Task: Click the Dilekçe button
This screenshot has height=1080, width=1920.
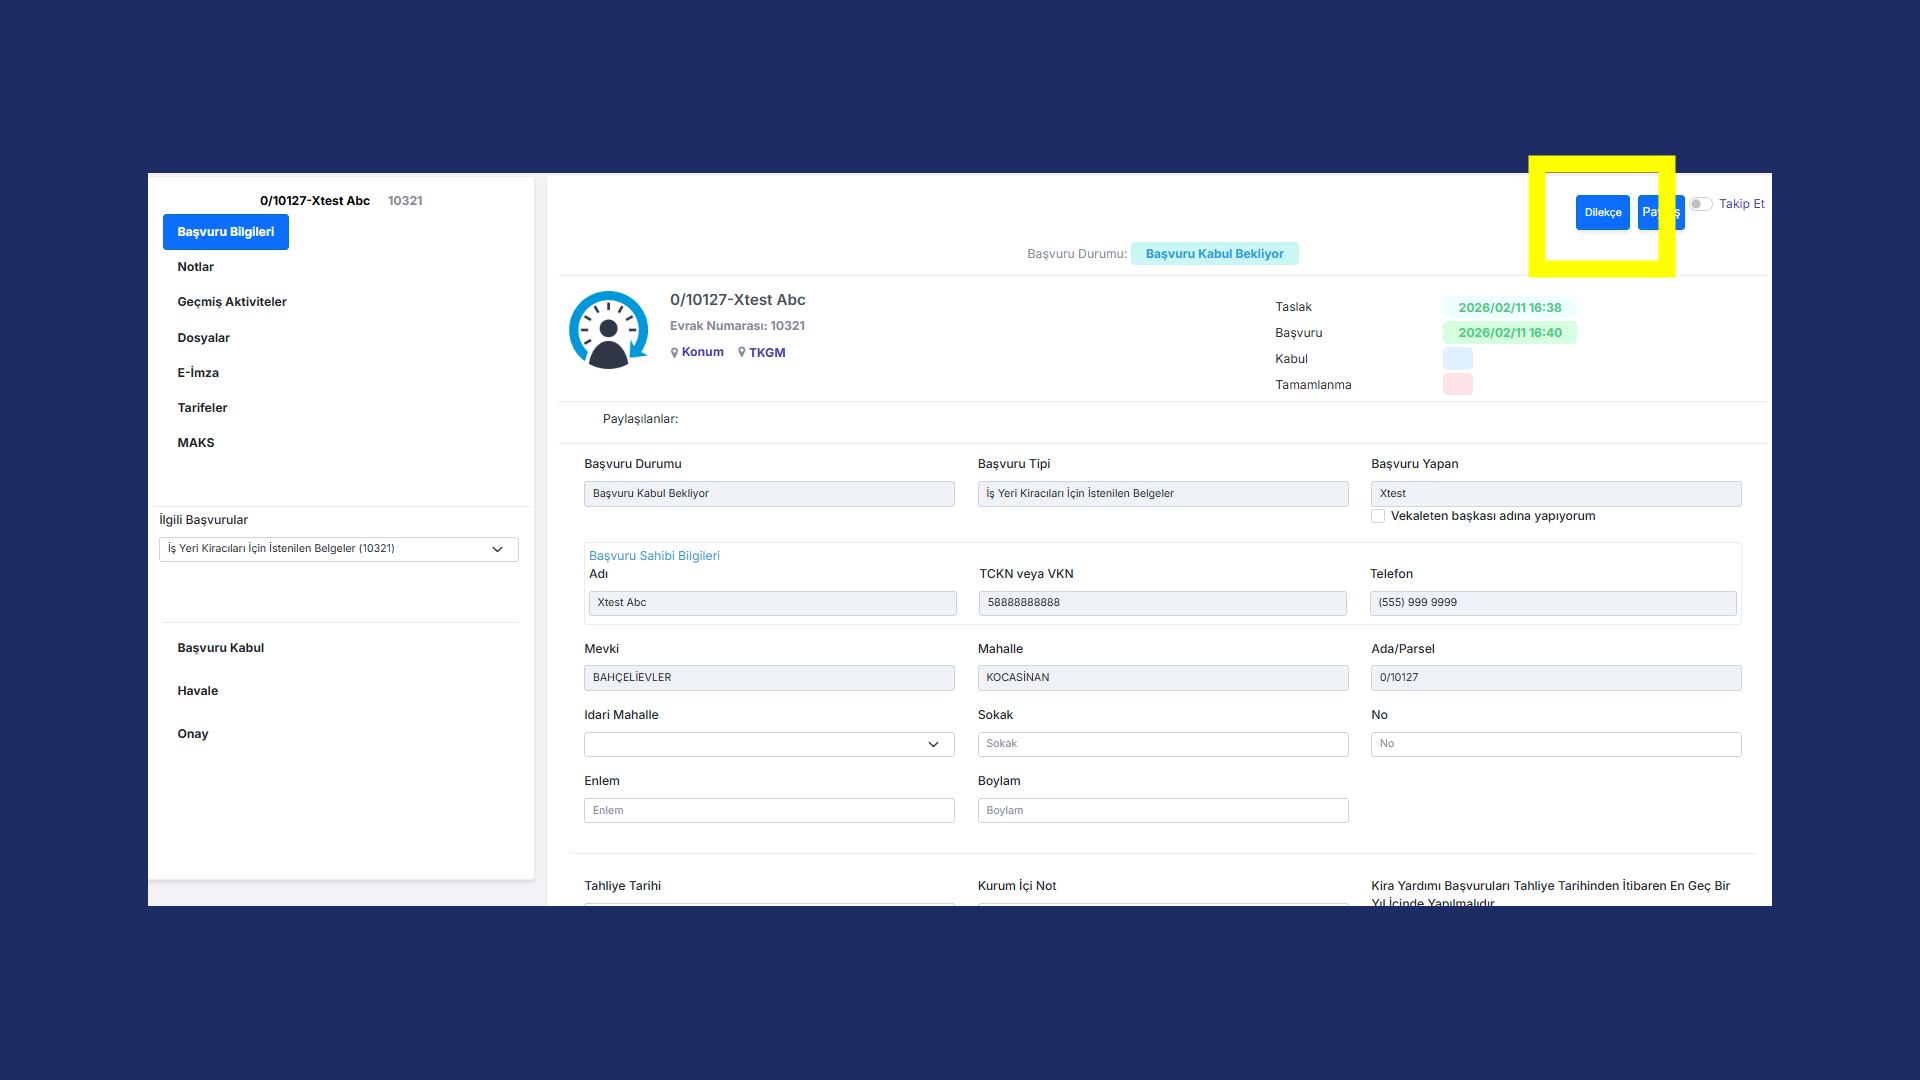Action: (1602, 212)
